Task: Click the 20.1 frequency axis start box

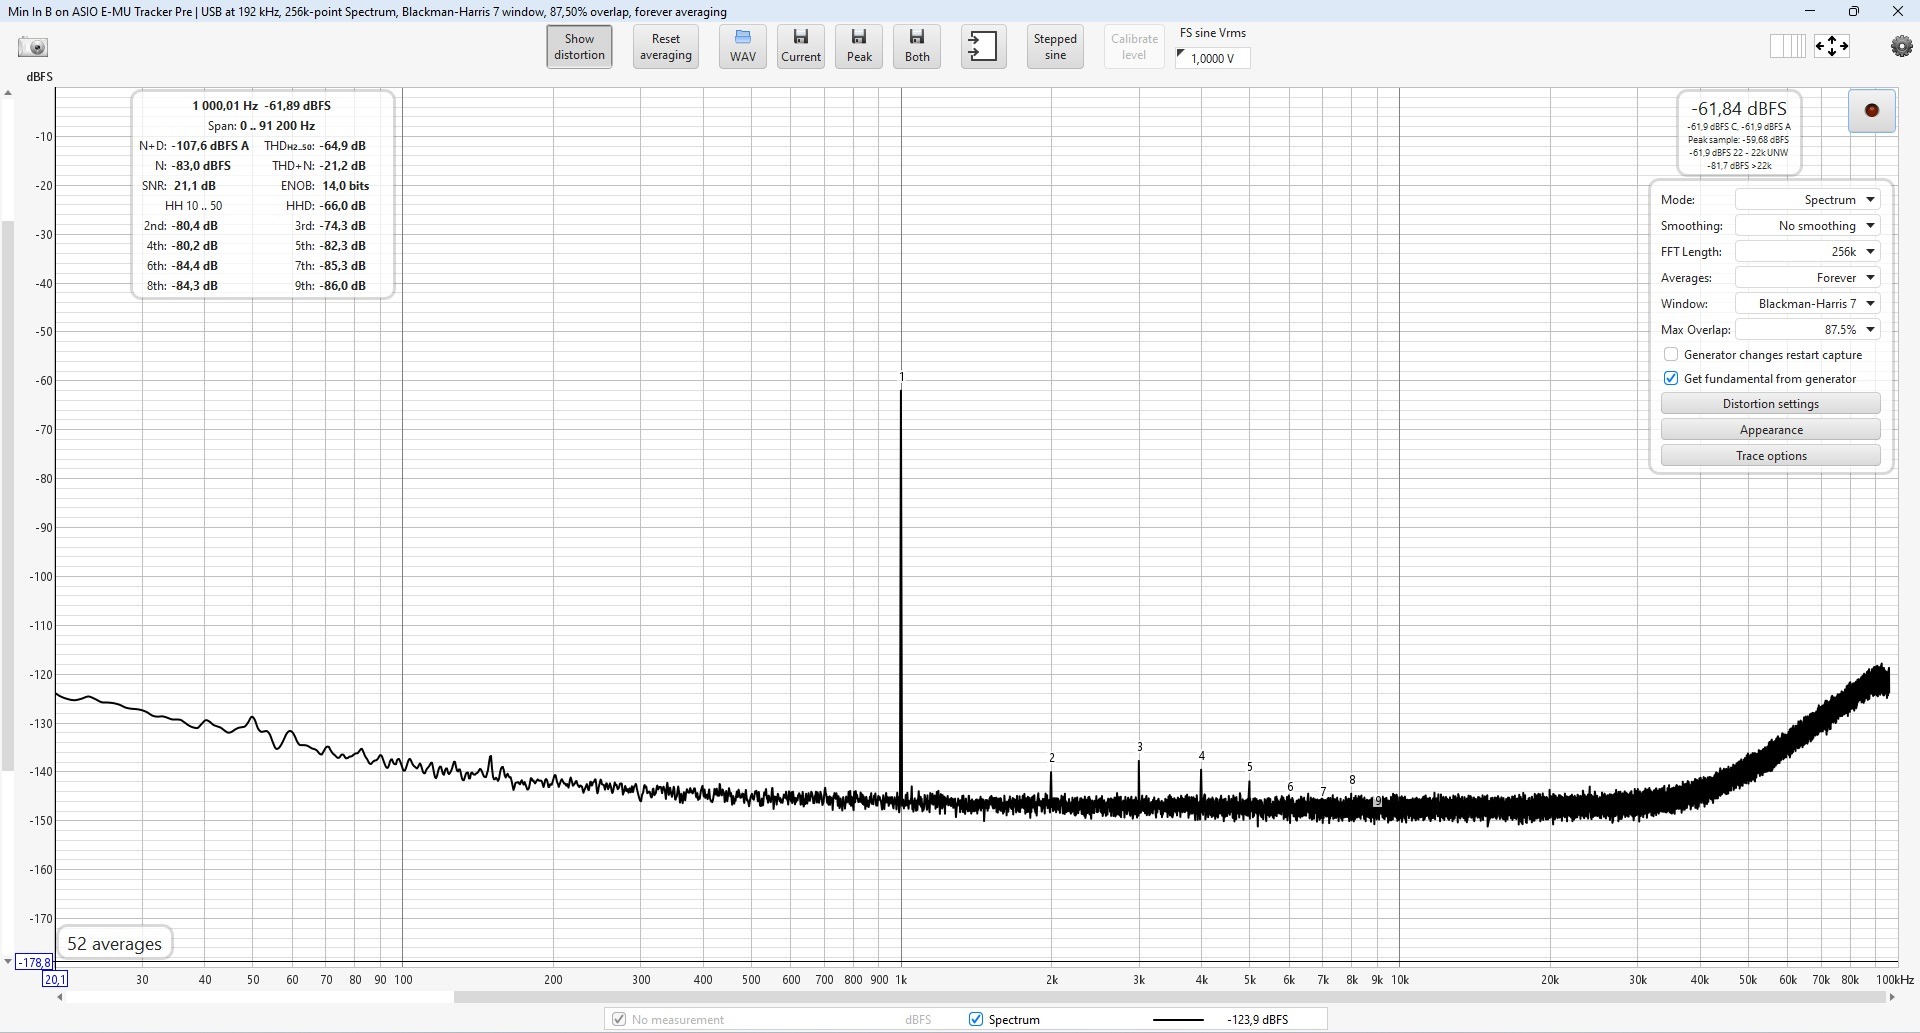Action: (x=55, y=980)
